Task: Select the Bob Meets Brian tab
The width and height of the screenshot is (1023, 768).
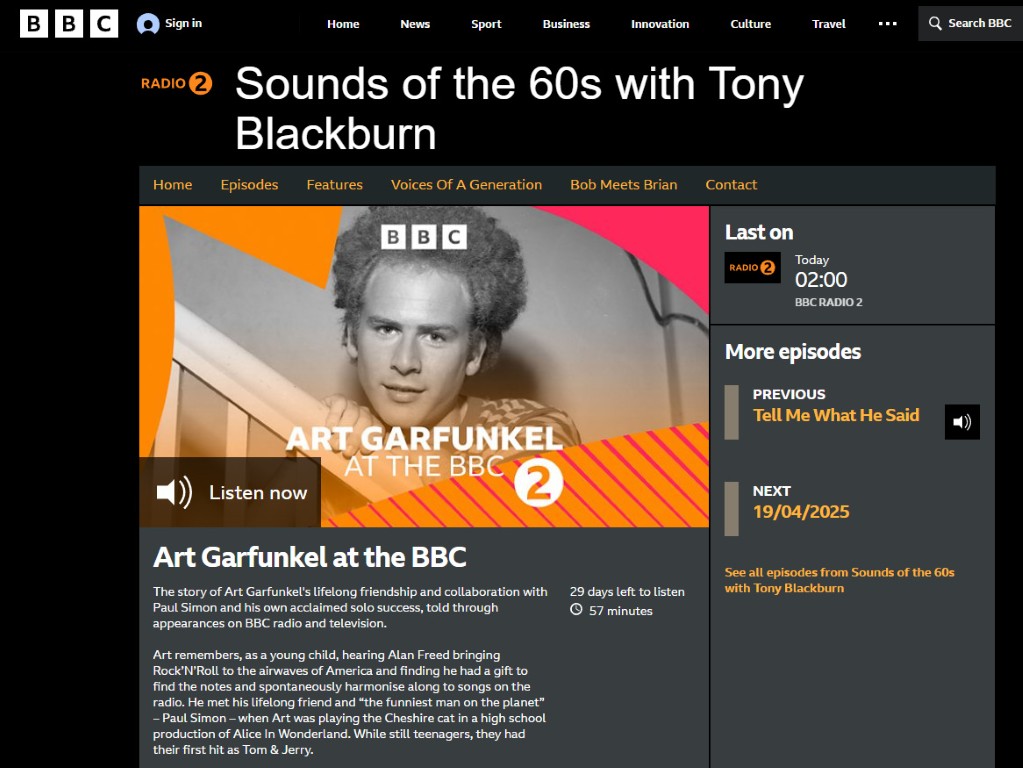Action: tap(624, 185)
